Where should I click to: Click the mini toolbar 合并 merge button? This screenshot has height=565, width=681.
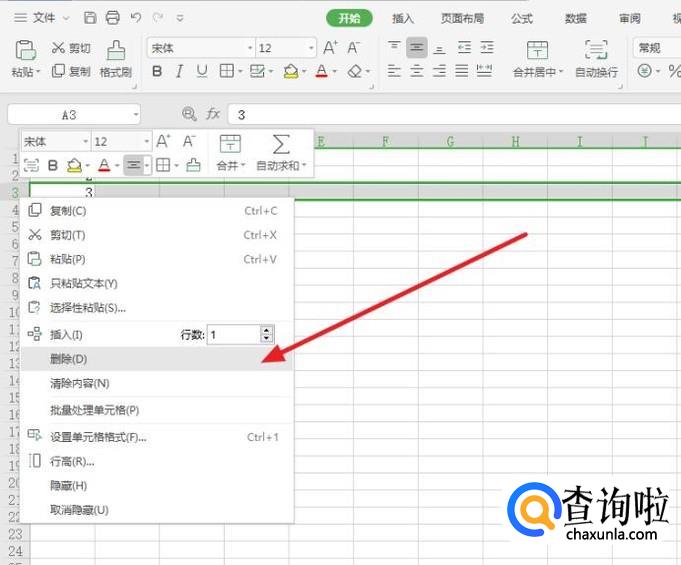coord(231,152)
